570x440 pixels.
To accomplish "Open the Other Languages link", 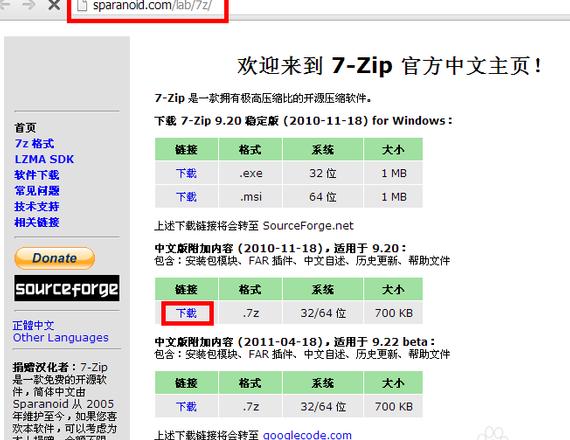I will tap(61, 337).
